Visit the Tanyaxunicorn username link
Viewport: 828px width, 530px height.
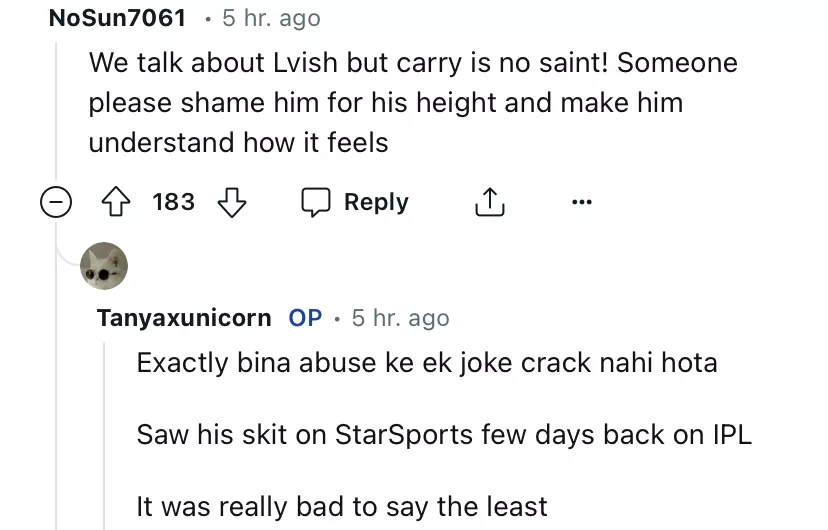(x=184, y=318)
